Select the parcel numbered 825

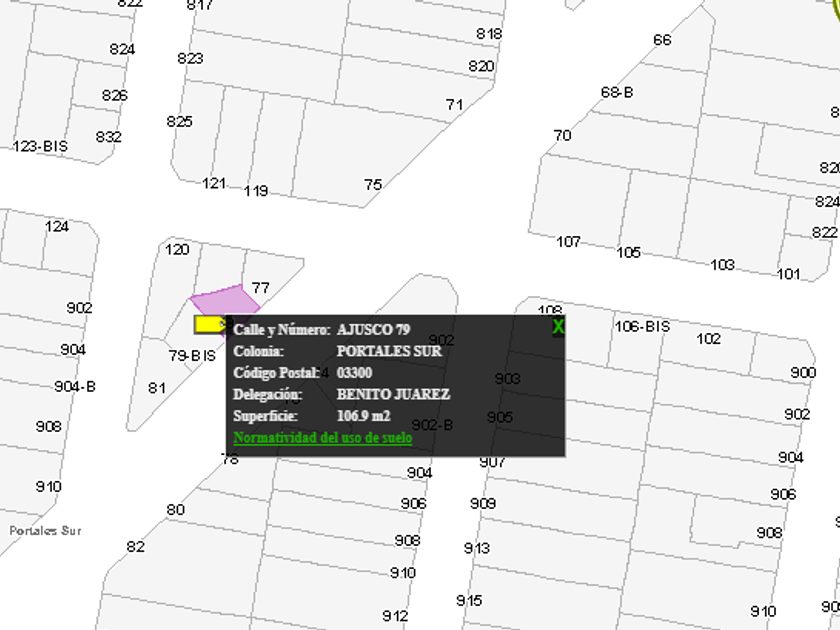coord(179,121)
